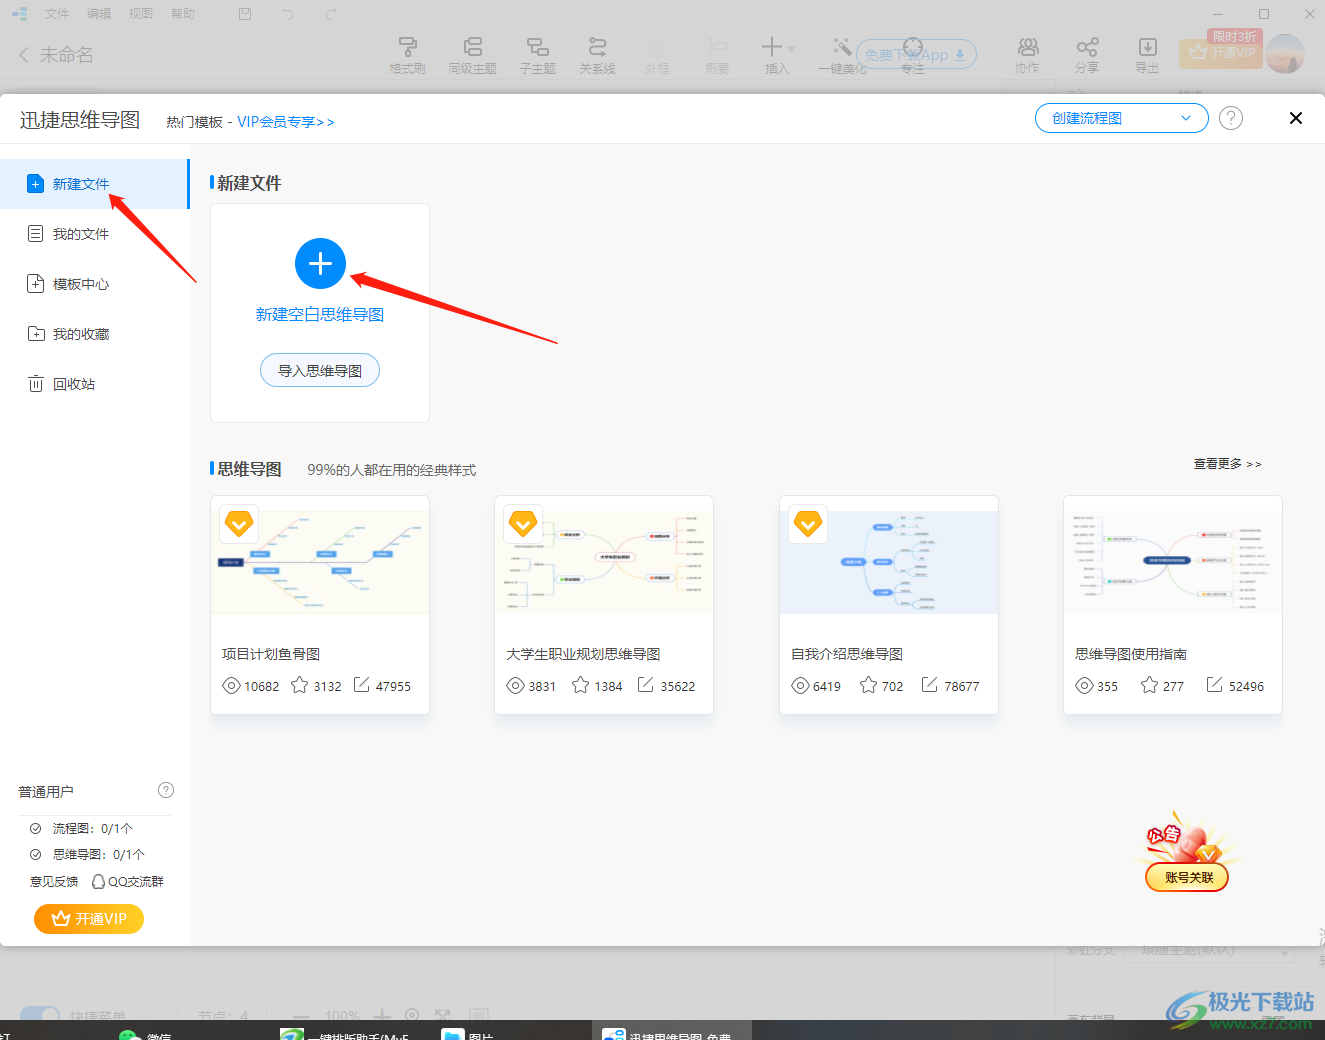The width and height of the screenshot is (1325, 1040).
Task: Click the blue plus circle icon
Action: point(320,264)
